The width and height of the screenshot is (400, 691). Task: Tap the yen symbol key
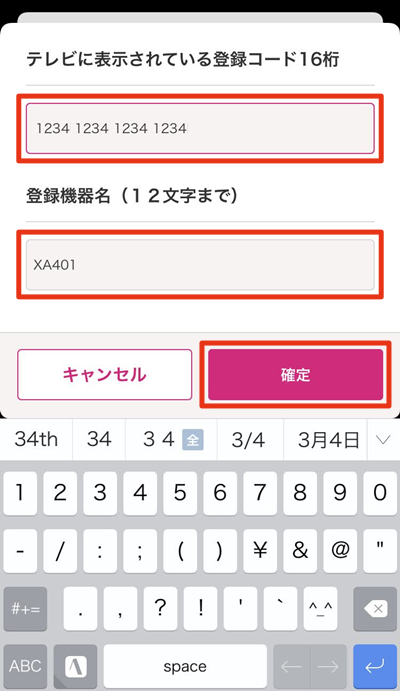click(260, 551)
